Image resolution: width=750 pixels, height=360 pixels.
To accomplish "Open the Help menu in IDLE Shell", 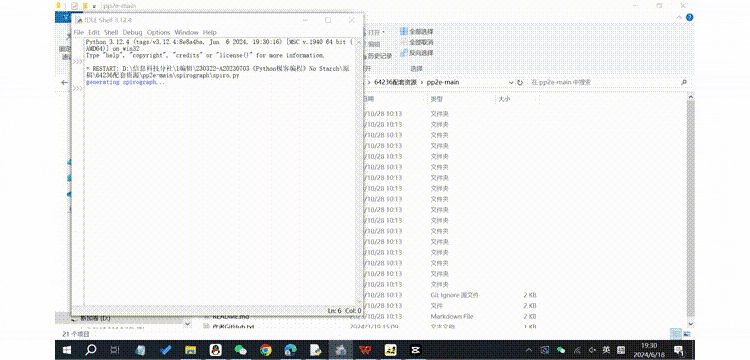I will [210, 33].
